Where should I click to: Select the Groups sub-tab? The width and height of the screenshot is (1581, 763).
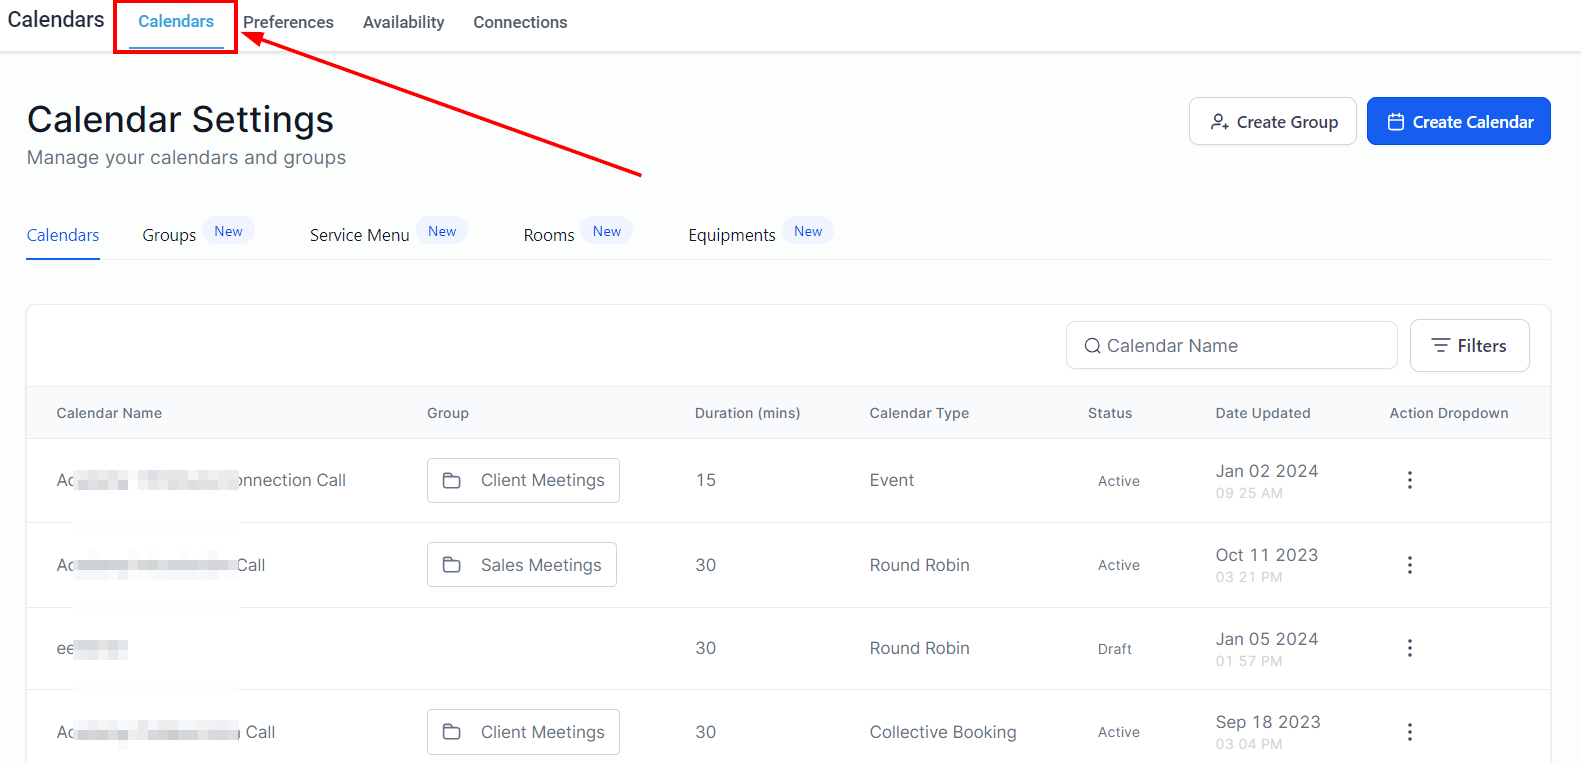pyautogui.click(x=169, y=235)
